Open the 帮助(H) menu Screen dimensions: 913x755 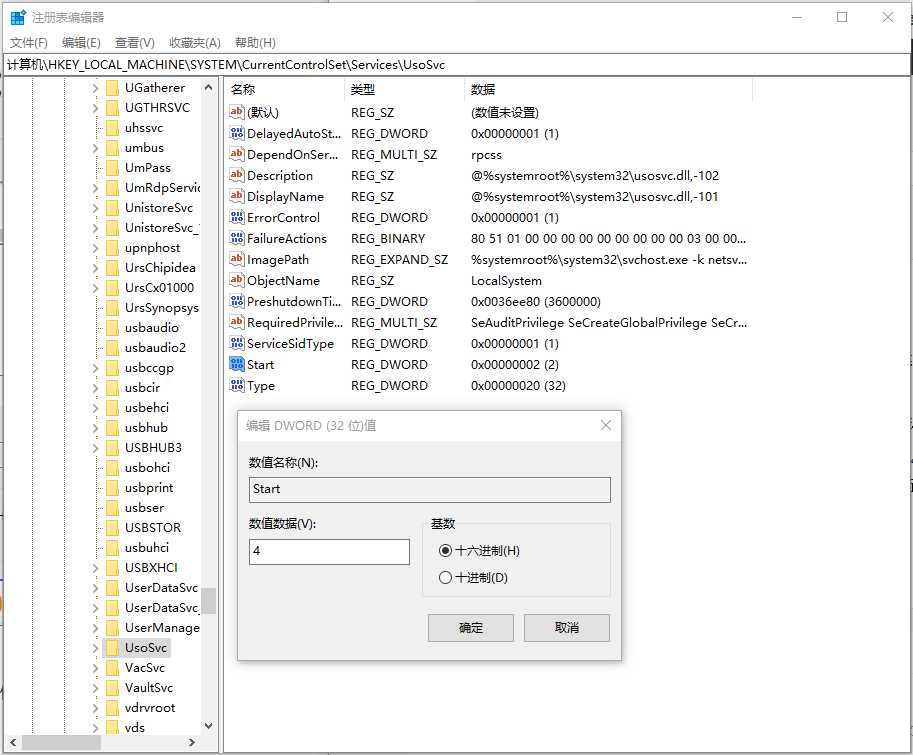(255, 42)
